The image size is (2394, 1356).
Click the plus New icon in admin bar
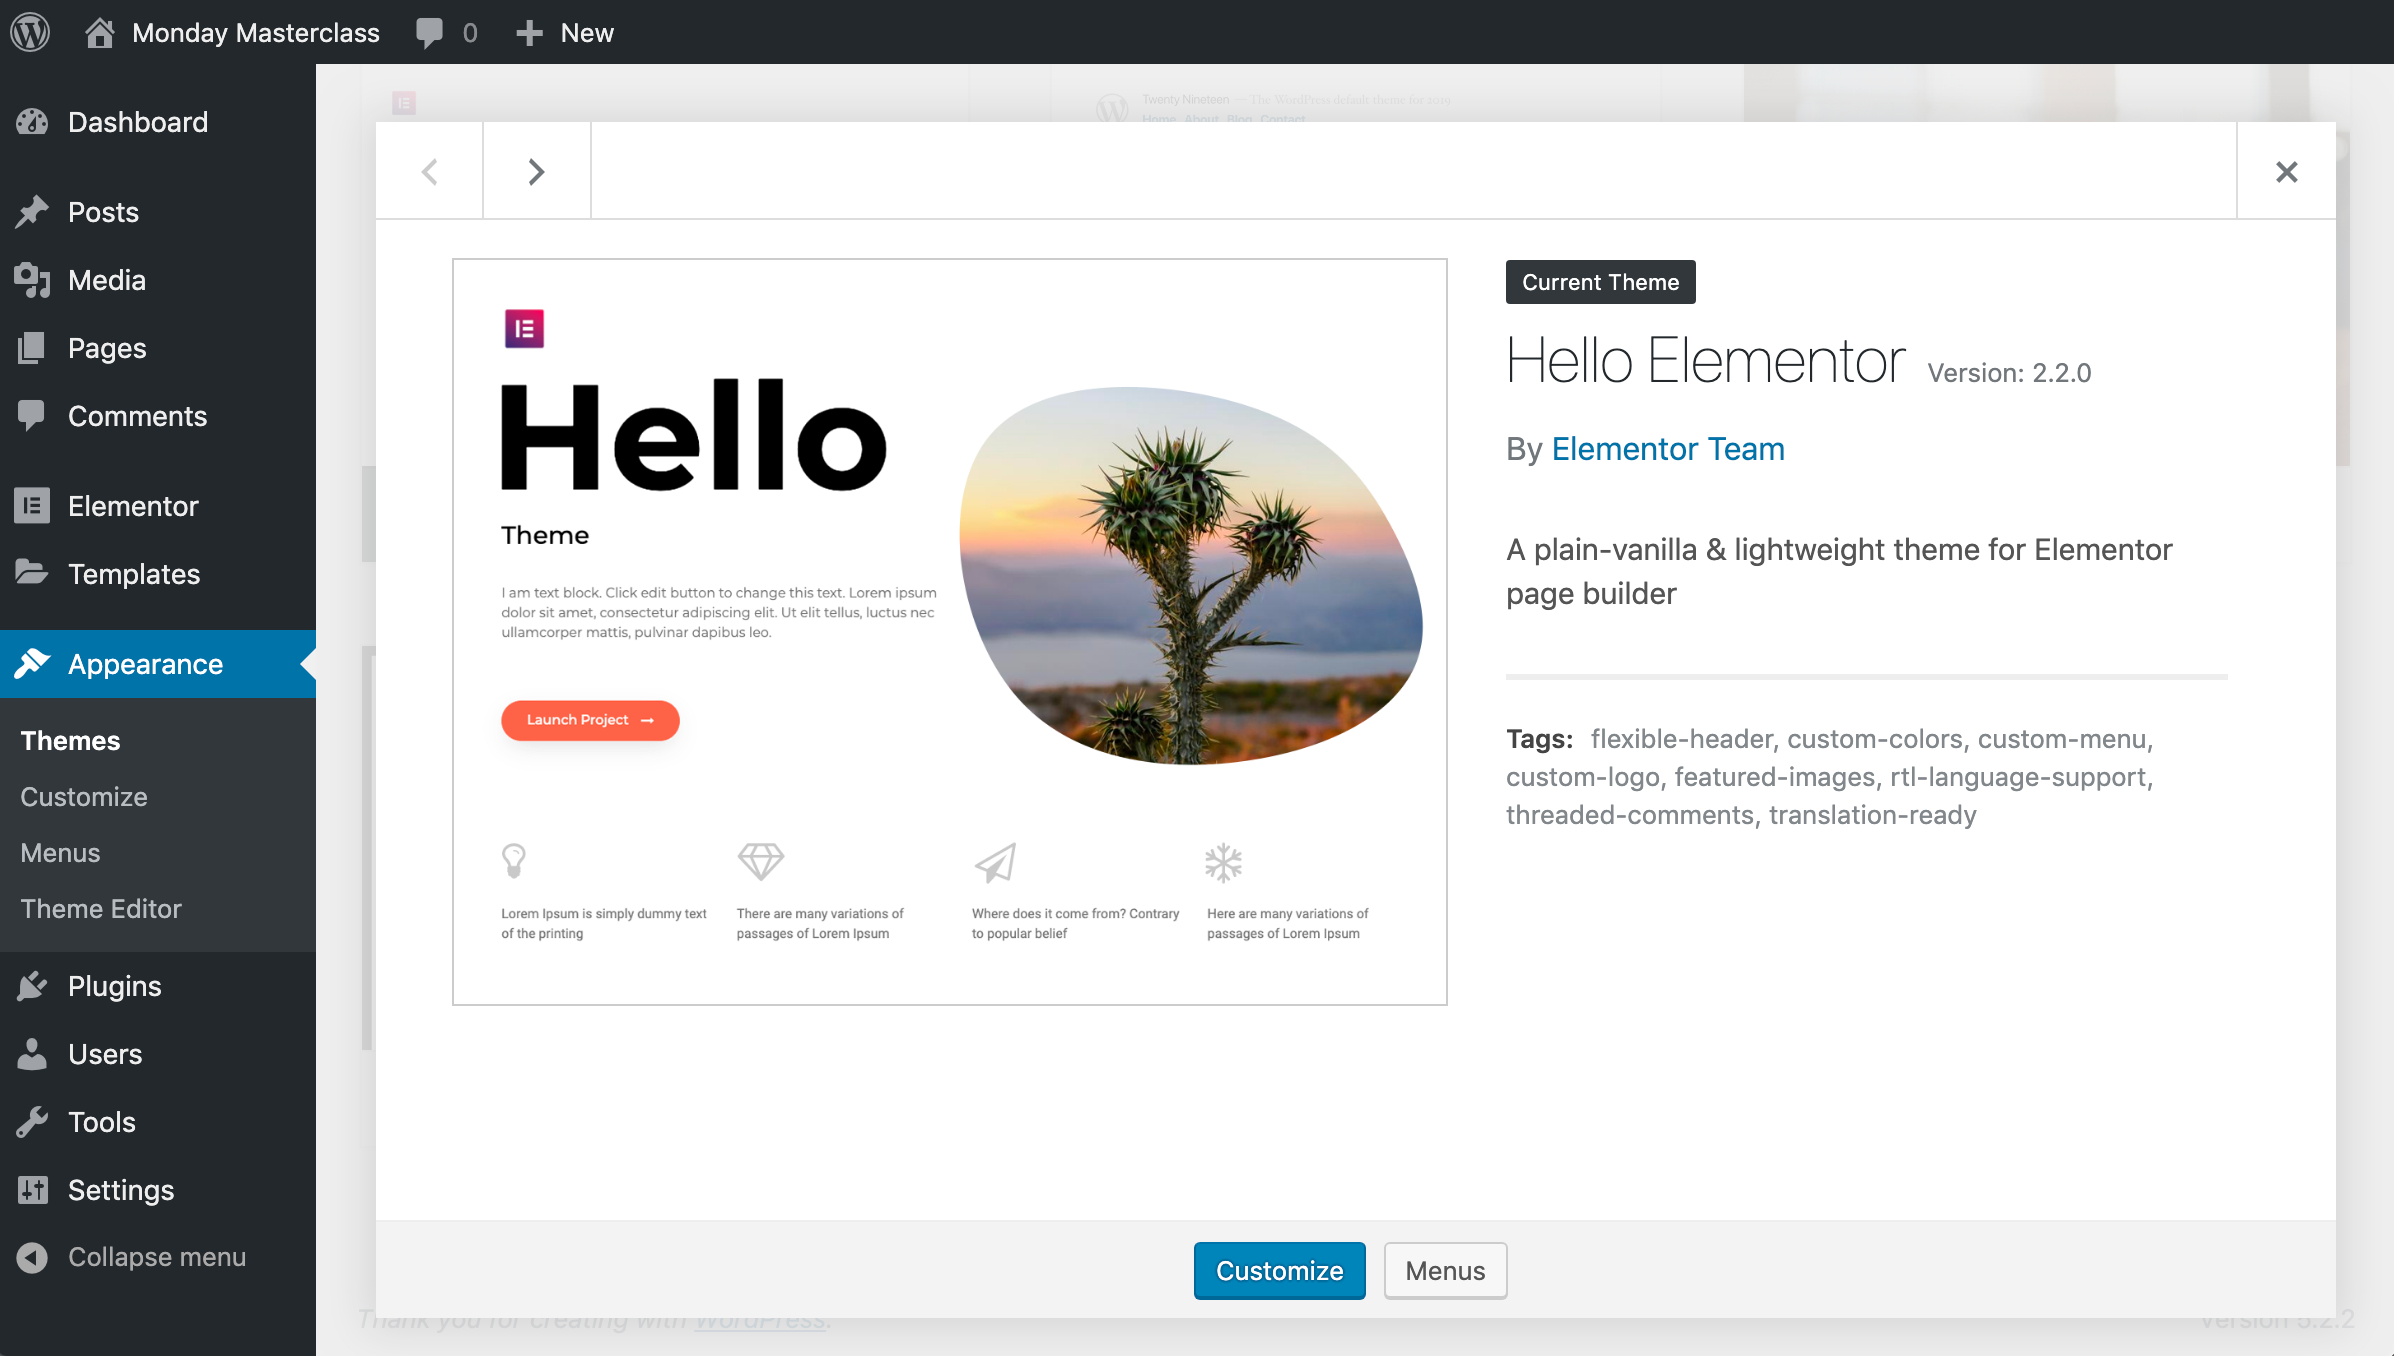529,33
